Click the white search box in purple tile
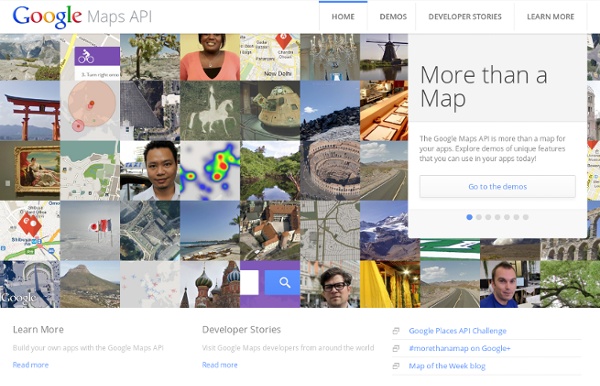 pyautogui.click(x=249, y=283)
